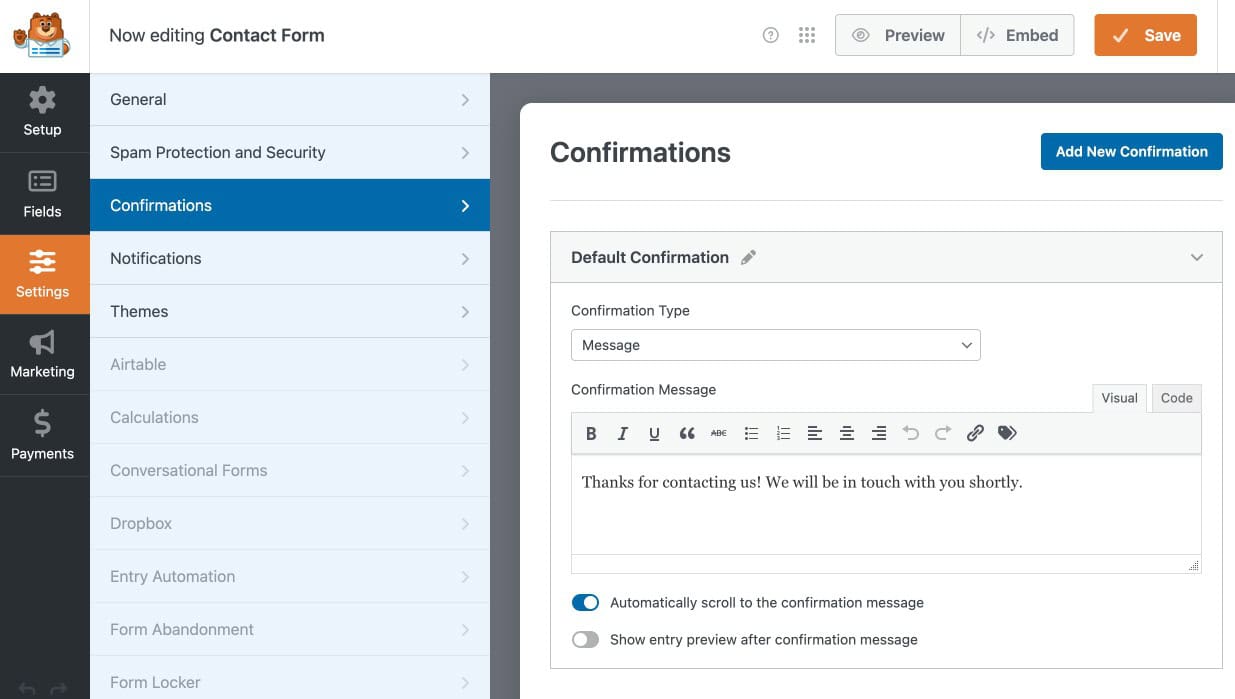
Task: Expand Spam Protection and Security chevron
Action: point(465,153)
